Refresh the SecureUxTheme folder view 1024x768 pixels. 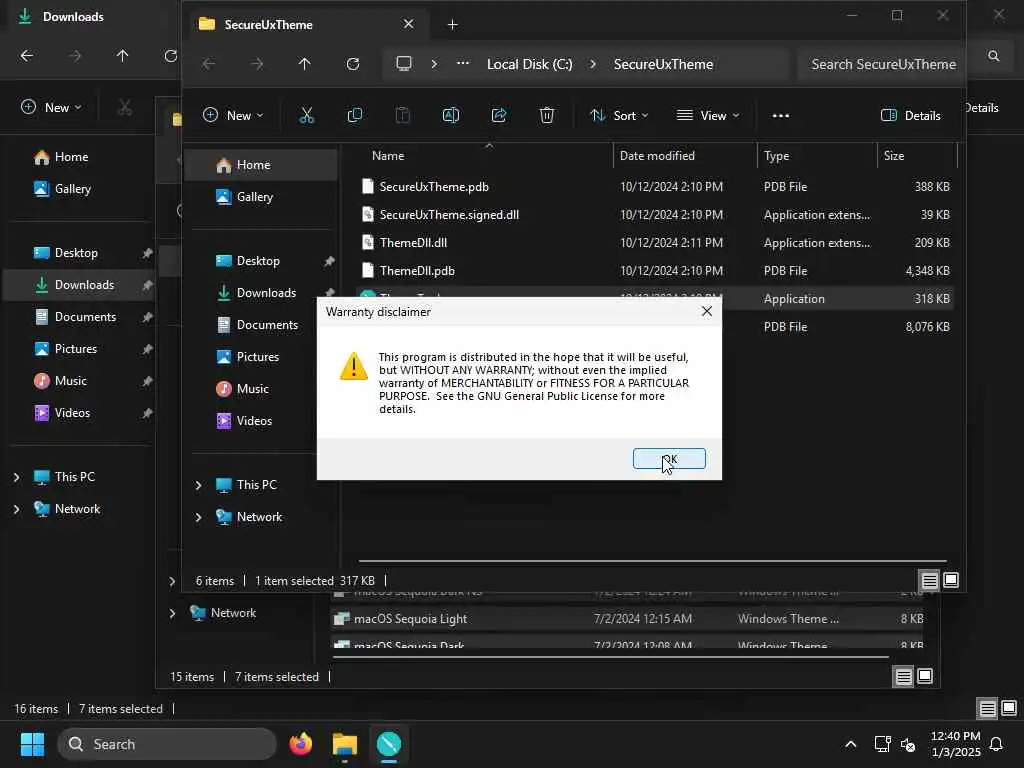tap(353, 64)
